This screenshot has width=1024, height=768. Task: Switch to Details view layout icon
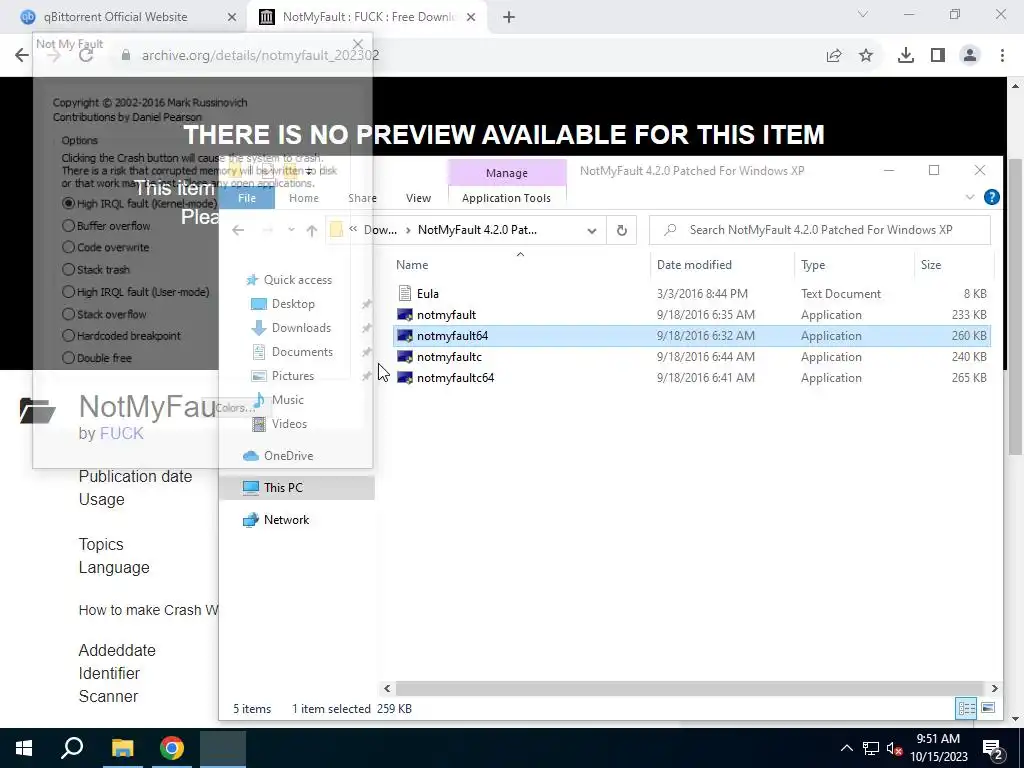(967, 708)
